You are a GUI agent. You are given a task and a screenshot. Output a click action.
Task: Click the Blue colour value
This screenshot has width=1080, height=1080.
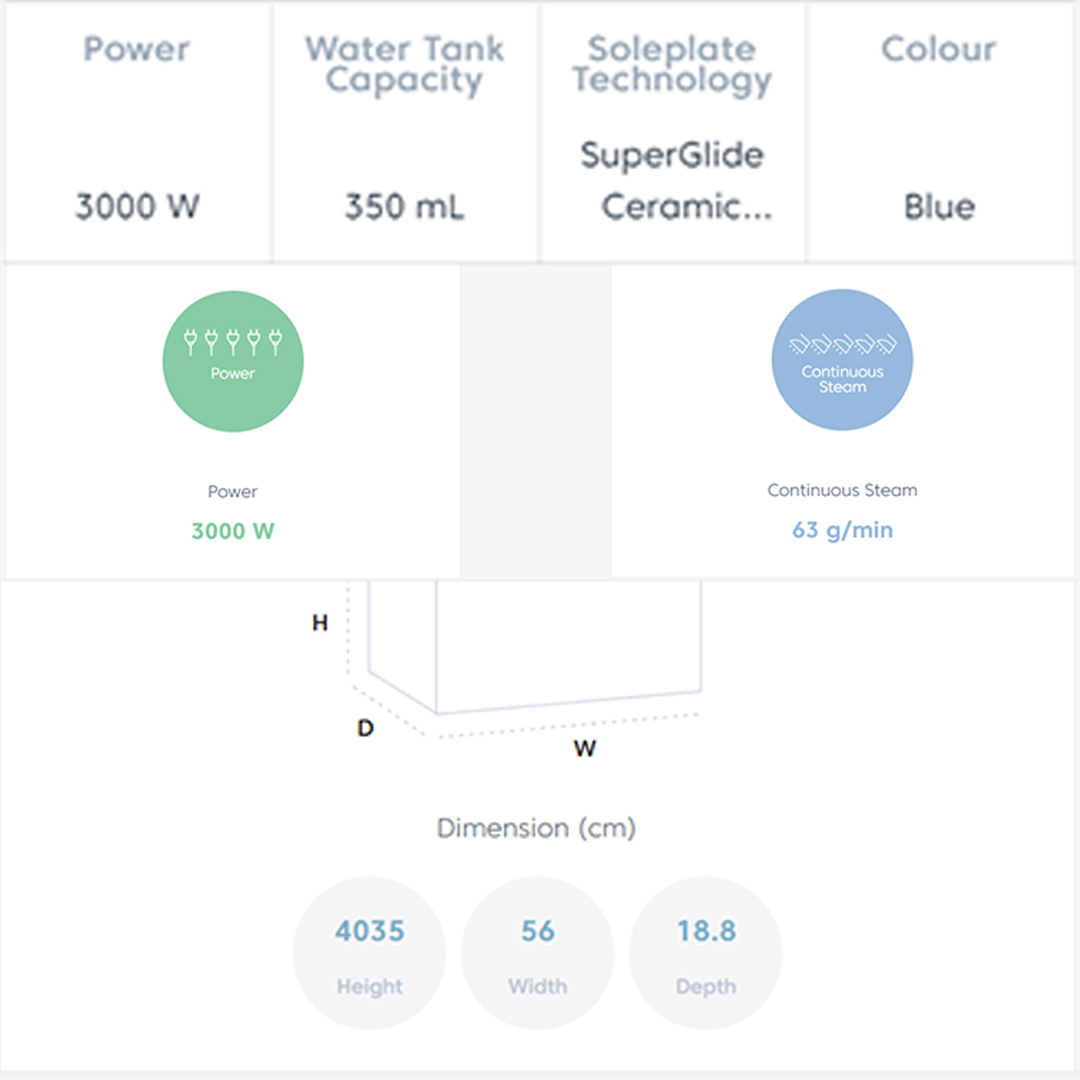pos(939,207)
